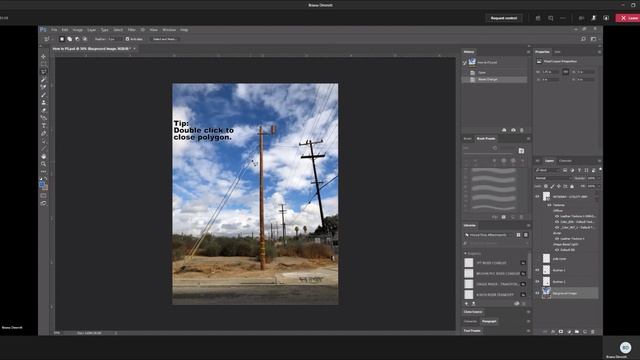
Task: Open the Layers blend mode Normal dropdown
Action: (553, 178)
